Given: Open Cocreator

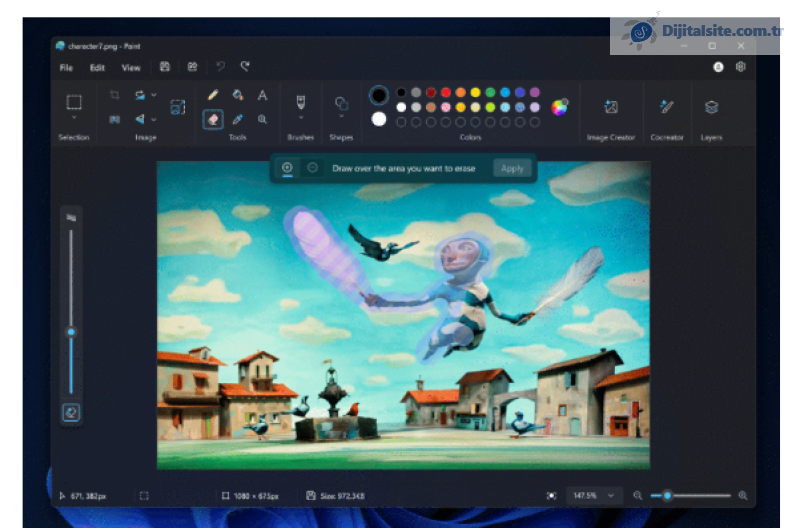Looking at the screenshot, I should point(666,107).
